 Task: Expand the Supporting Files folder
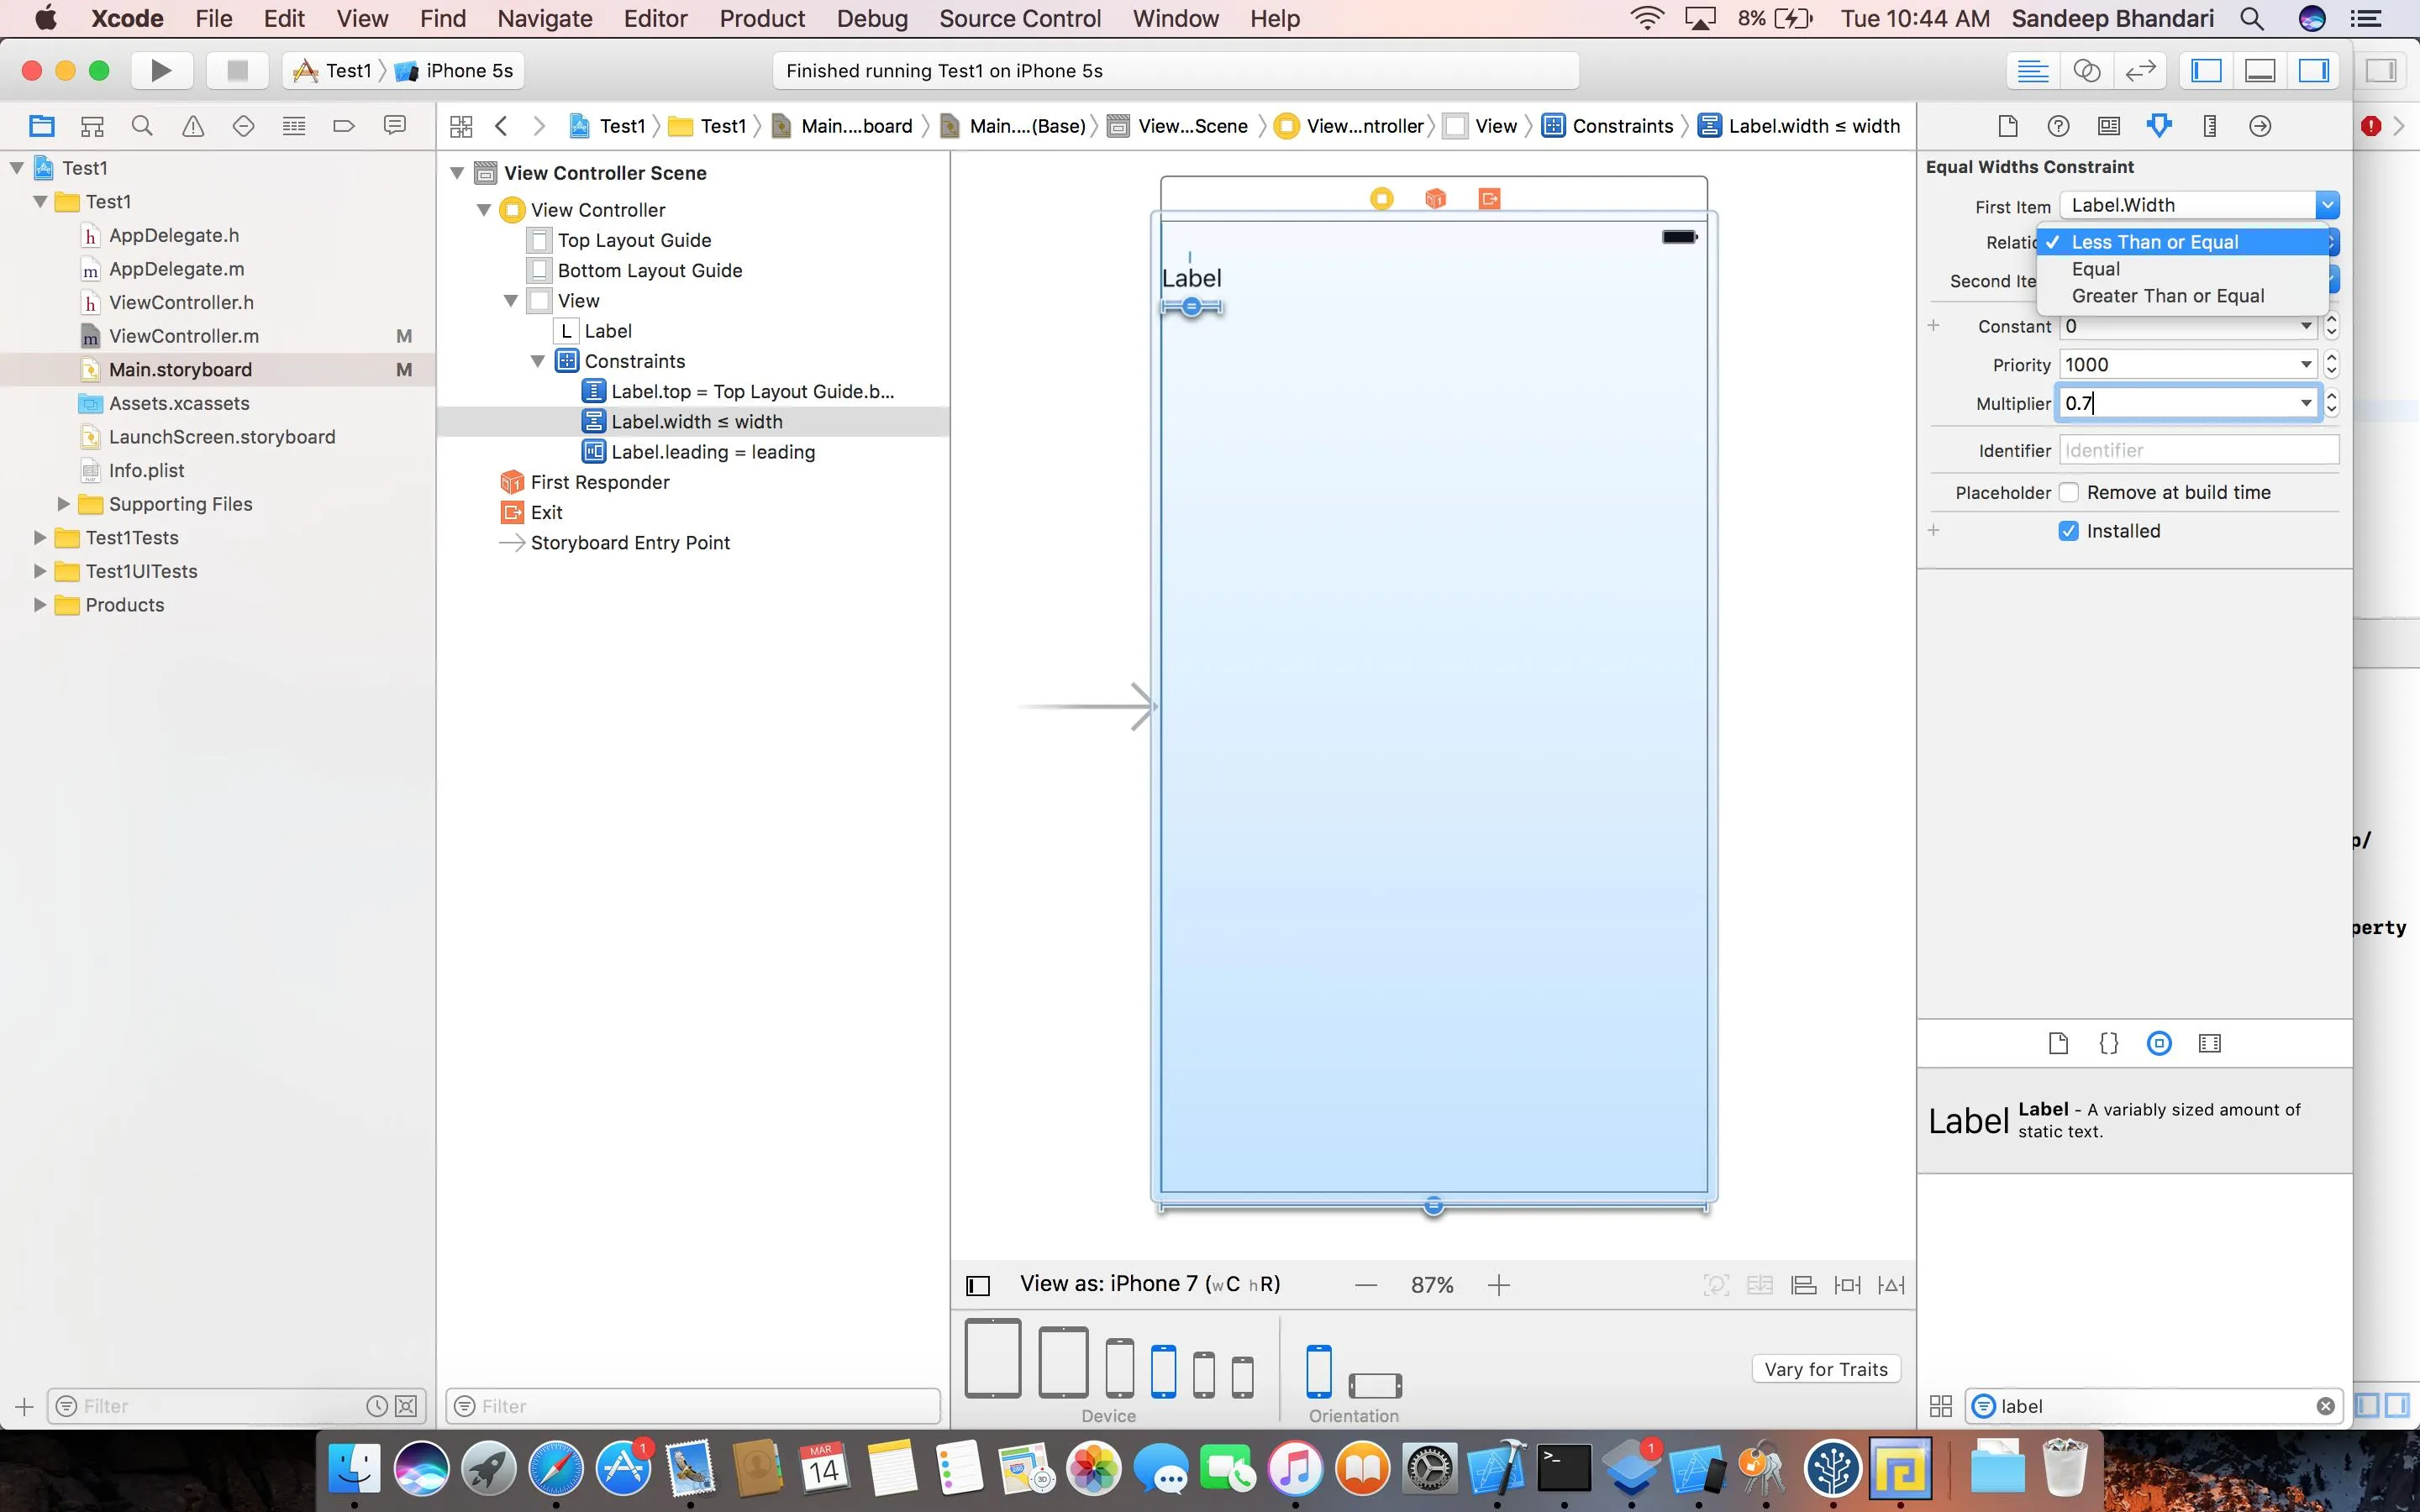click(63, 504)
